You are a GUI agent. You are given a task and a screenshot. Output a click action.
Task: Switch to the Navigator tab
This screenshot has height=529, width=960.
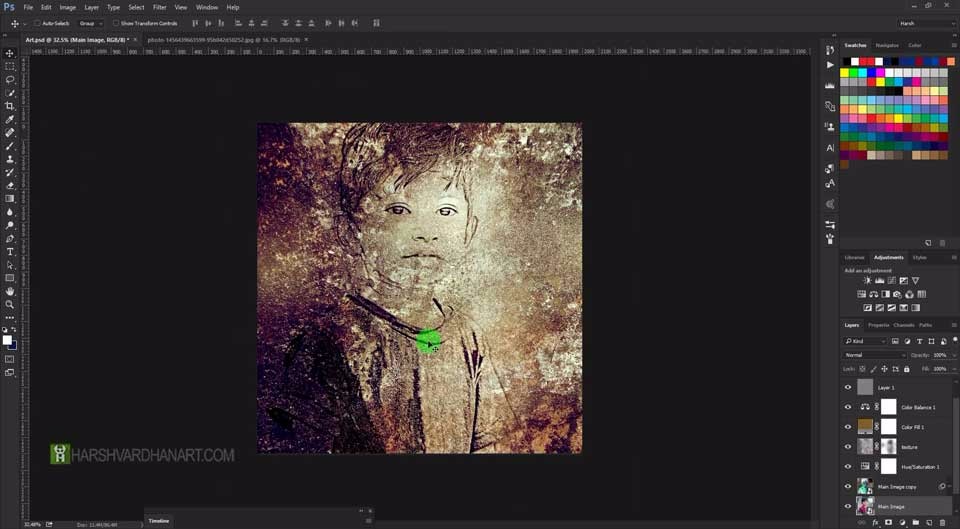tap(887, 45)
